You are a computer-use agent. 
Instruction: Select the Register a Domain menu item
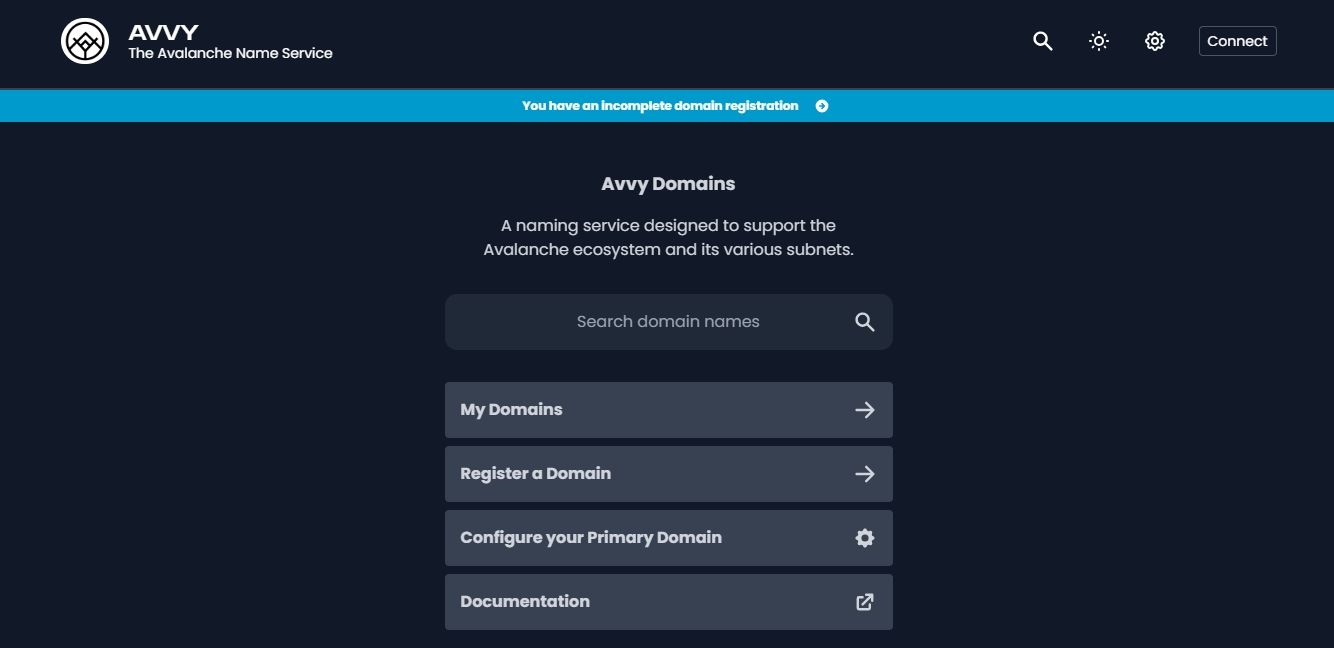pyautogui.click(x=668, y=474)
